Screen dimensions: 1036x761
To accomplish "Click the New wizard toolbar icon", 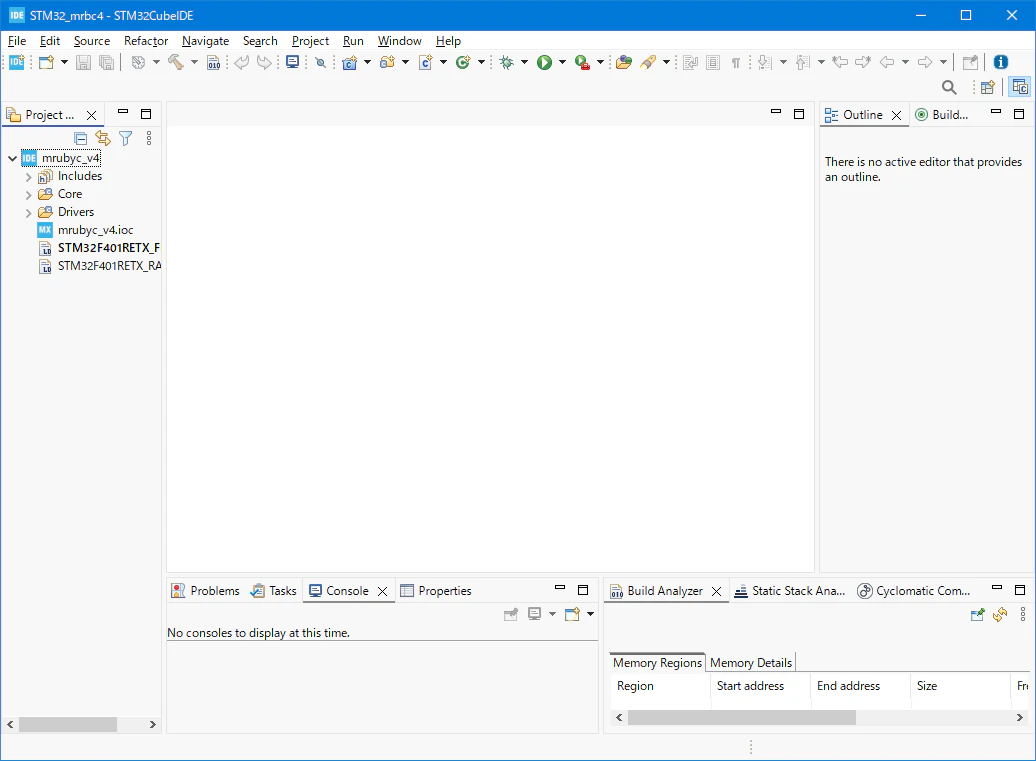I will point(46,62).
